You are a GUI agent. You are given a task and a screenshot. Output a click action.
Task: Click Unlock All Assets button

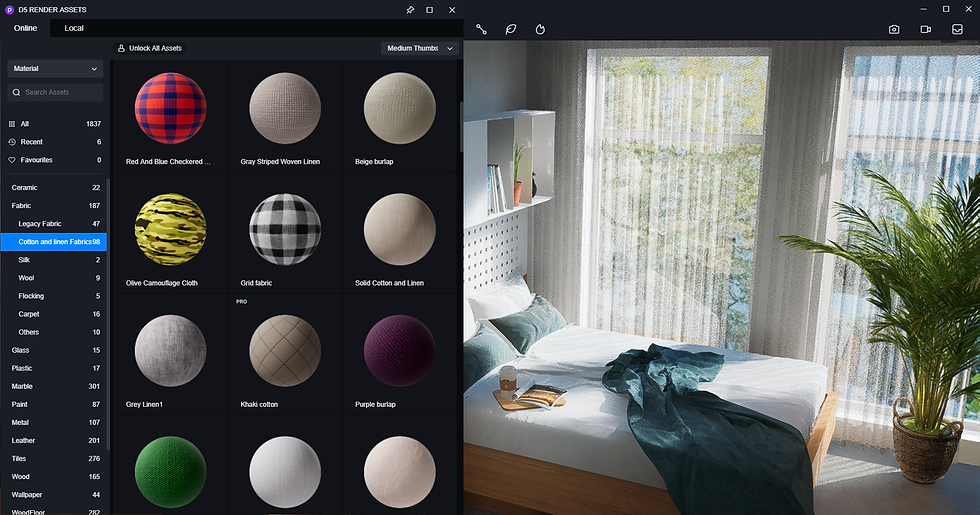click(150, 48)
